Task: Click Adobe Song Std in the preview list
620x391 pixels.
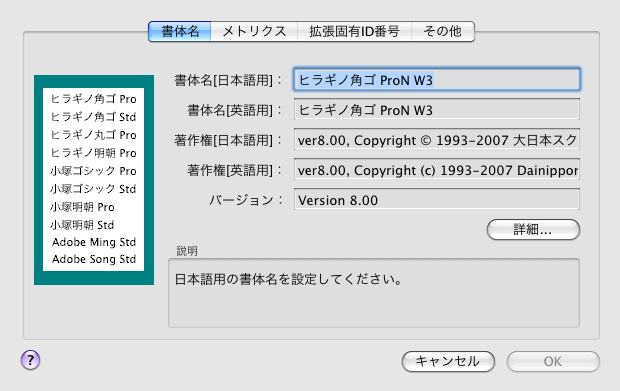Action: click(94, 259)
